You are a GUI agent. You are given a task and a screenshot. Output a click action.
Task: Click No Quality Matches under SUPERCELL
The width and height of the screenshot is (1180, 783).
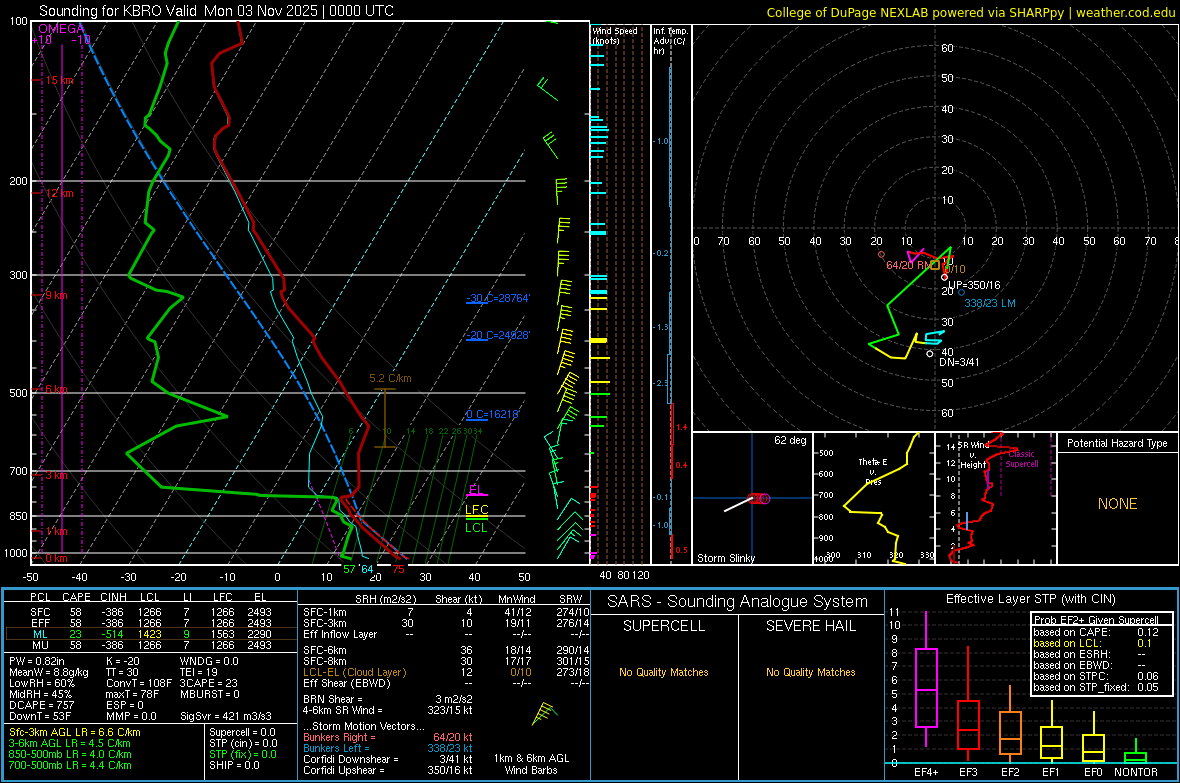coord(664,672)
